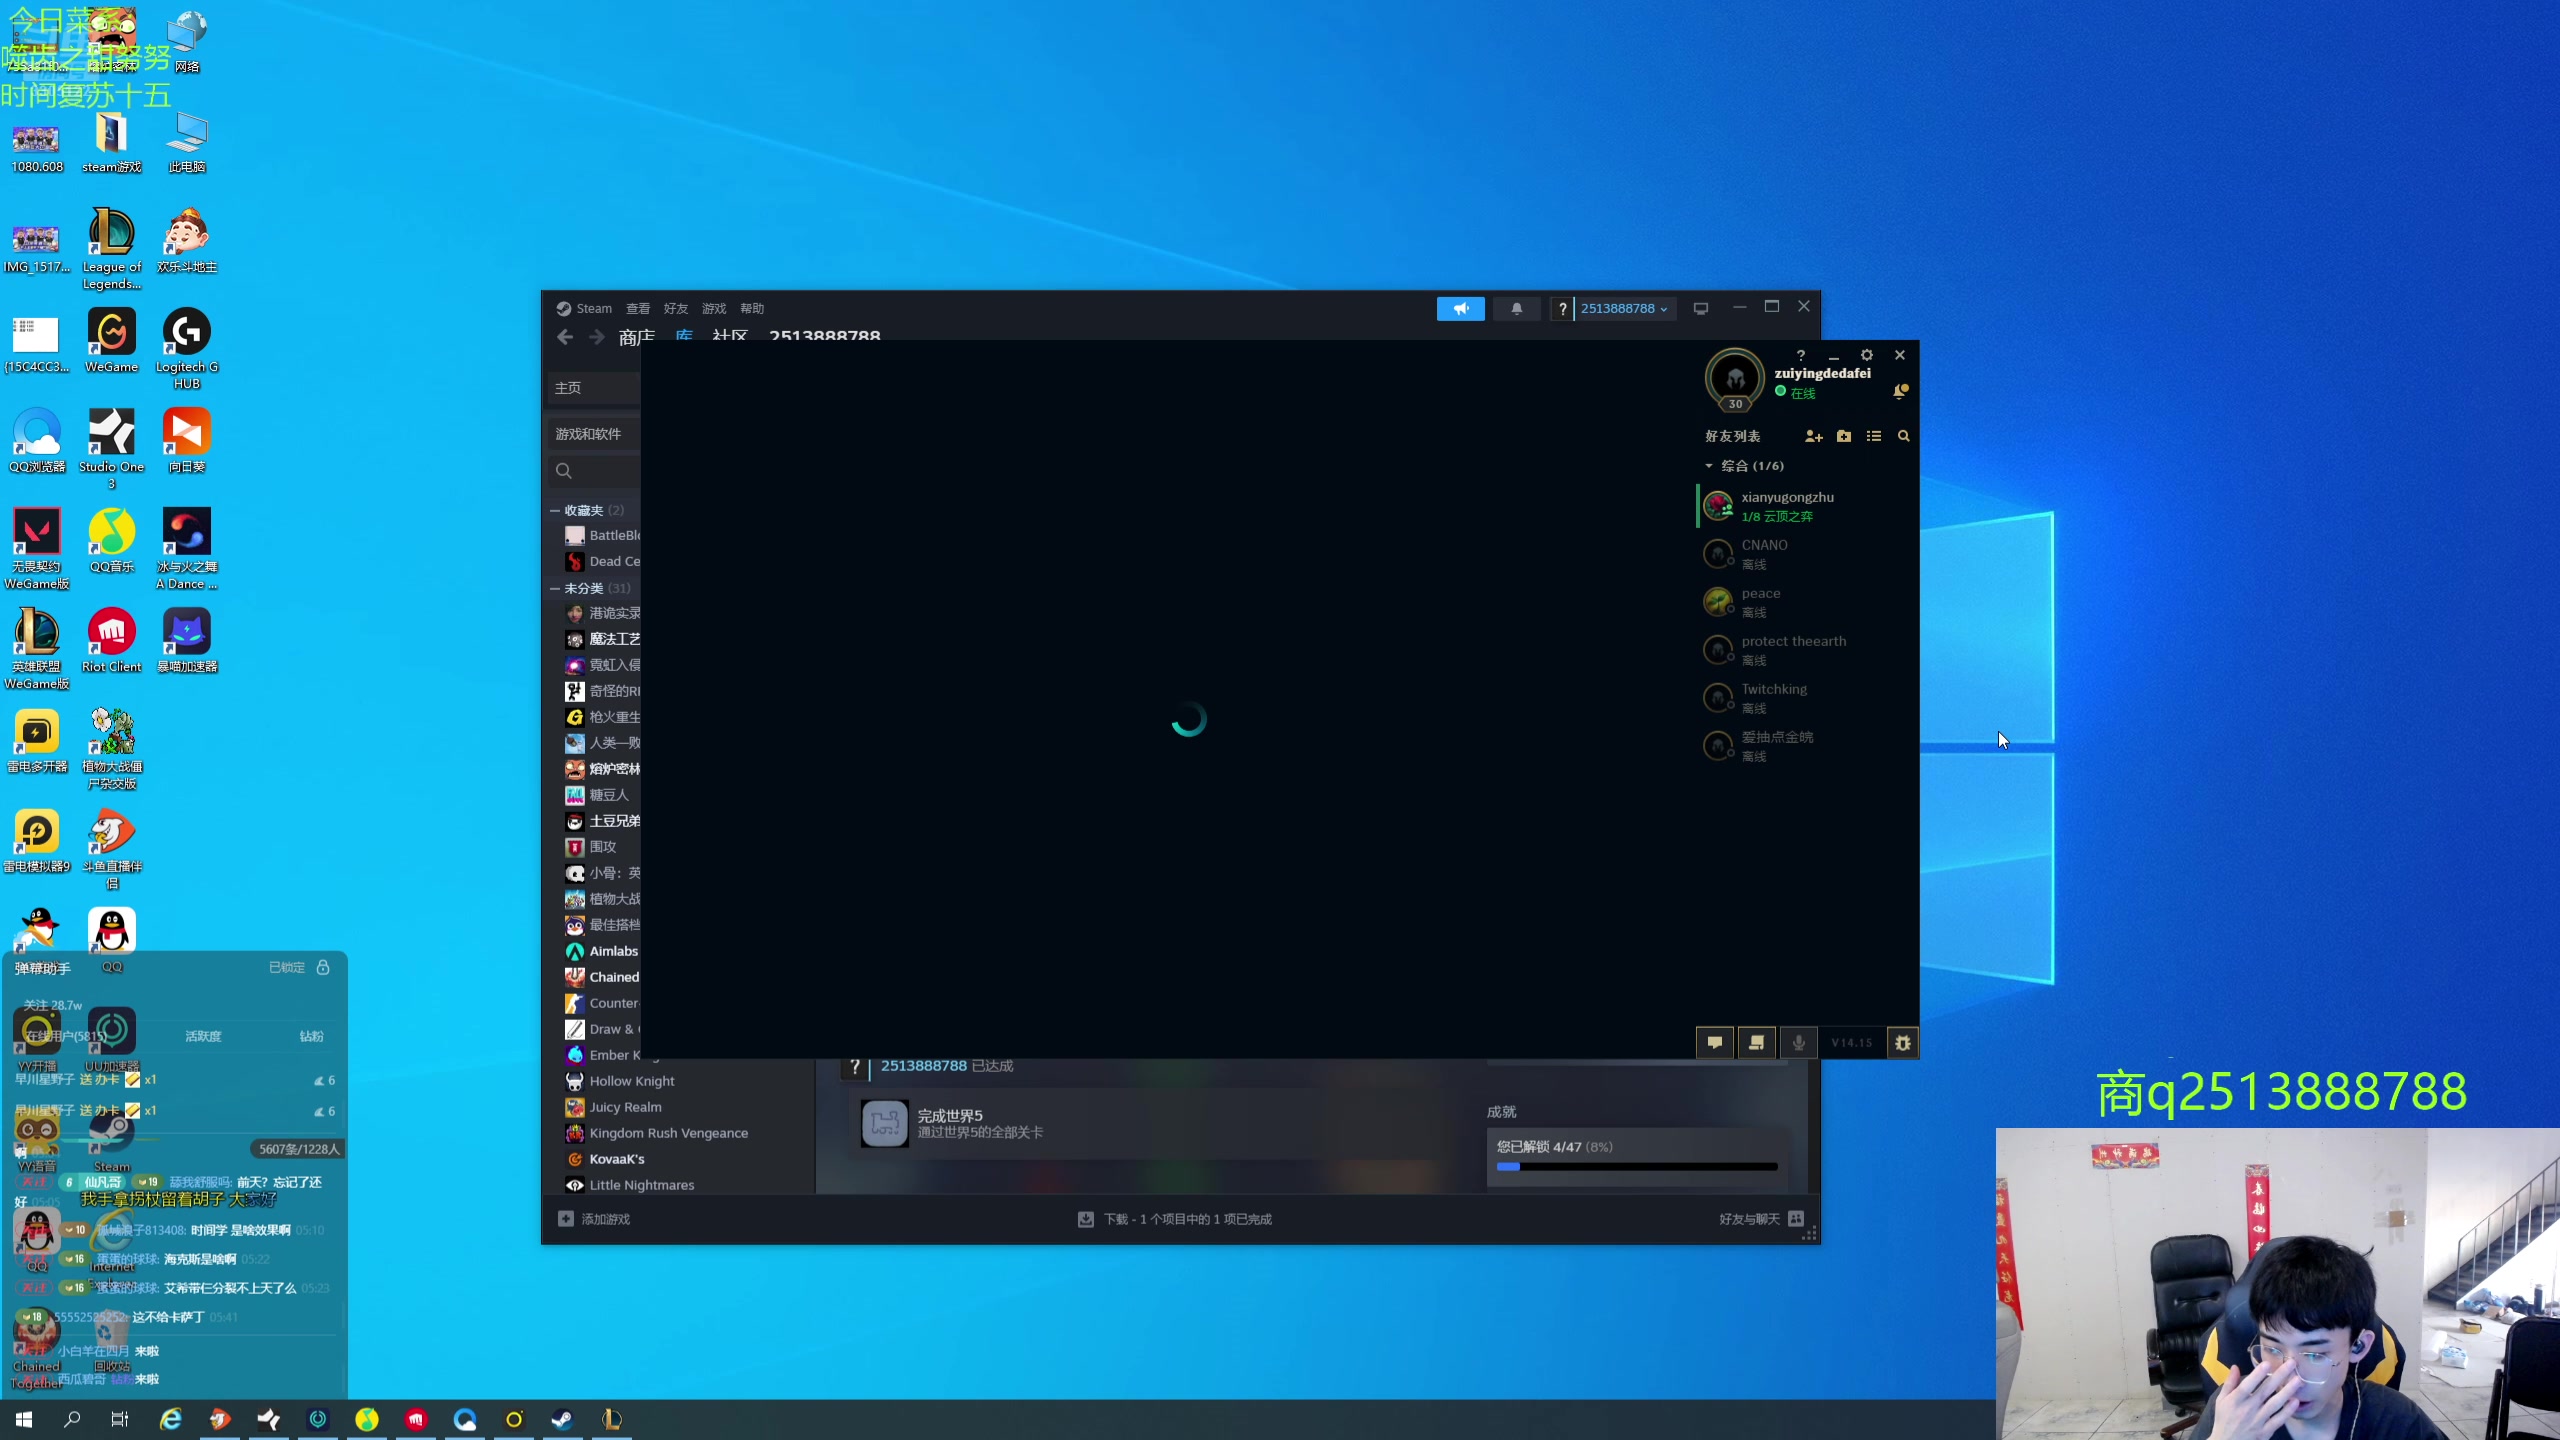Go forward with Steam's forward arrow

pos(597,337)
